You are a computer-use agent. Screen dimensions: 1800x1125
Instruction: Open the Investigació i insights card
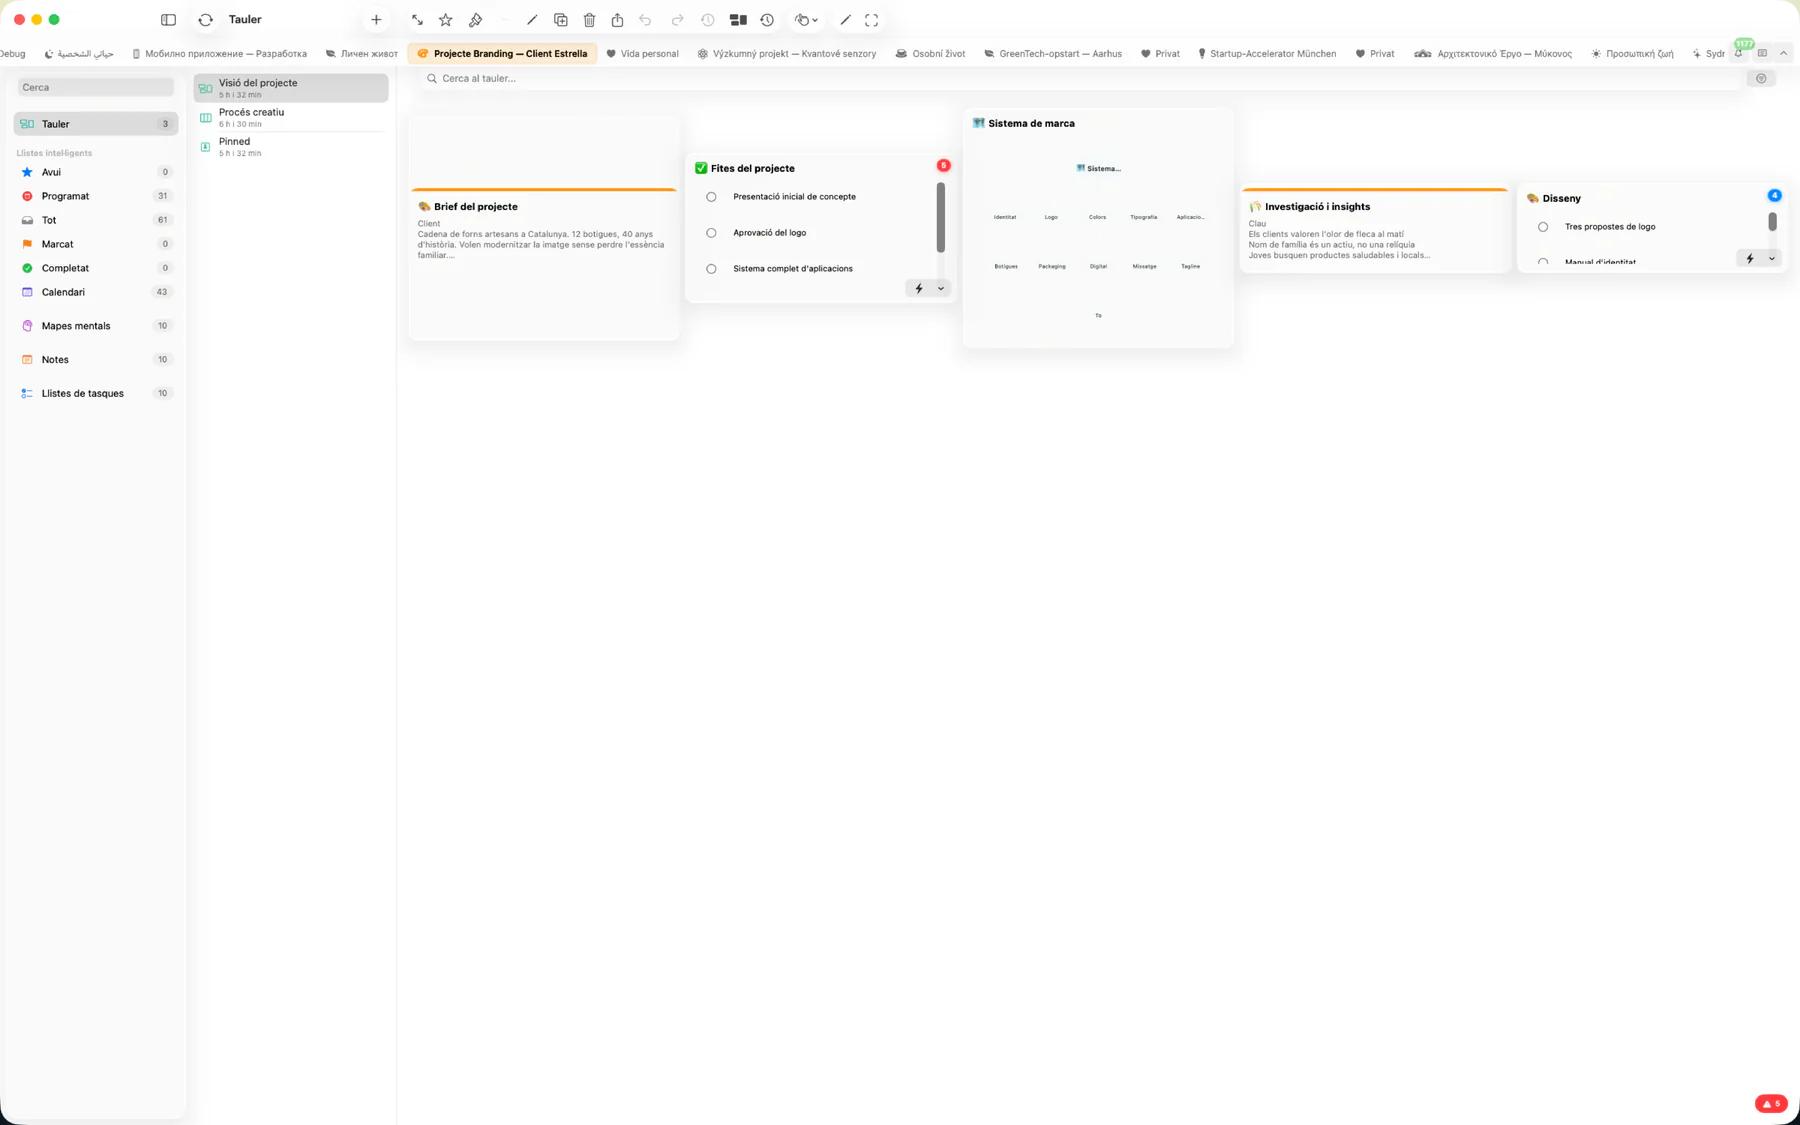pos(1374,230)
